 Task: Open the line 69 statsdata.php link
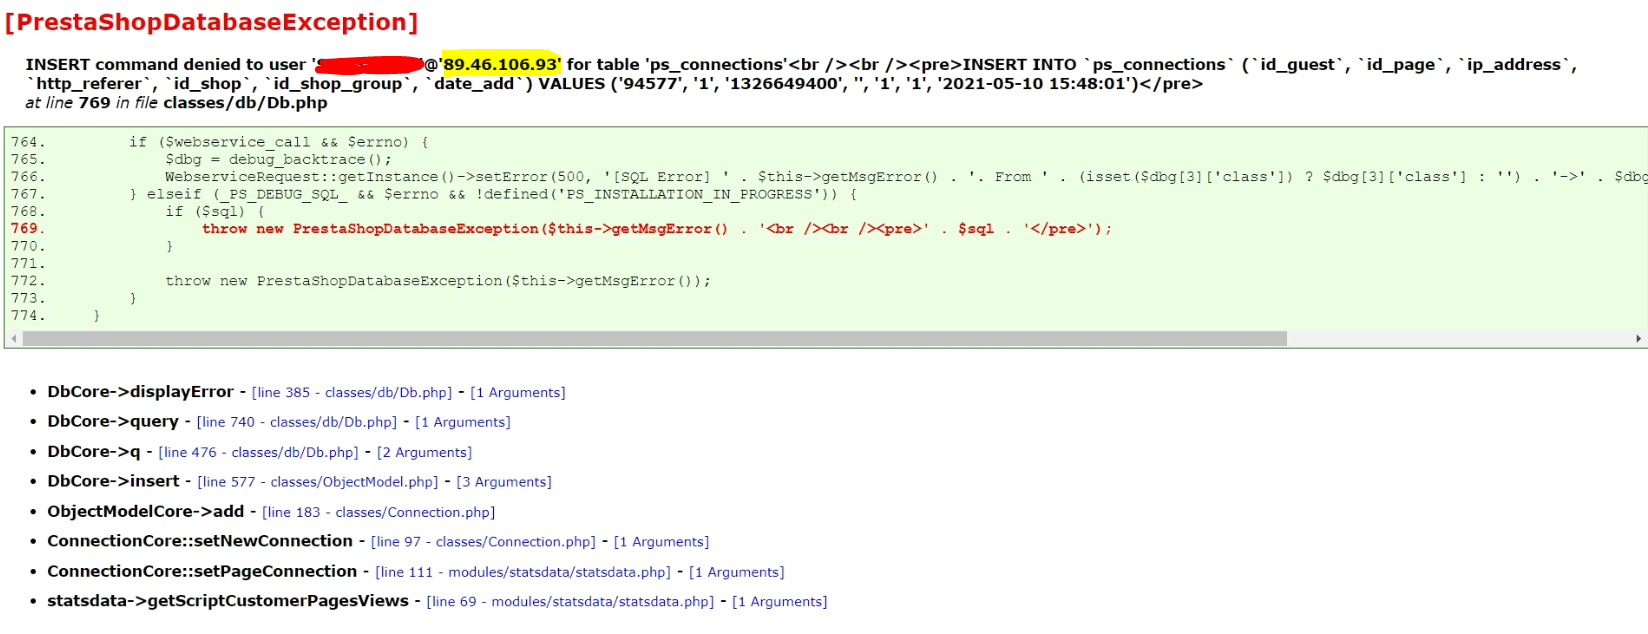[x=571, y=602]
